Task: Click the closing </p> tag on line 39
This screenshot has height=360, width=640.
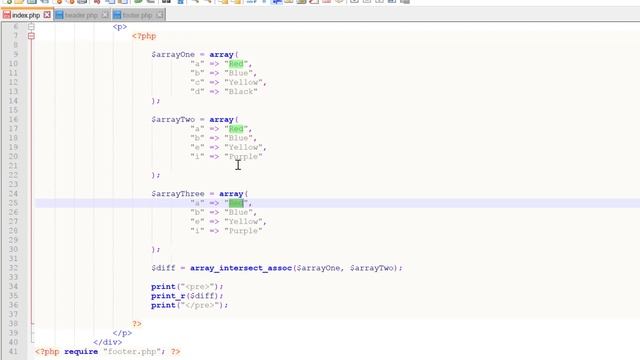Action: [122, 333]
